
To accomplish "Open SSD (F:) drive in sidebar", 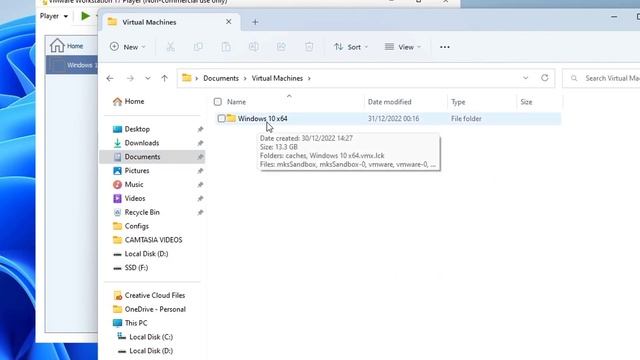I will (136, 268).
